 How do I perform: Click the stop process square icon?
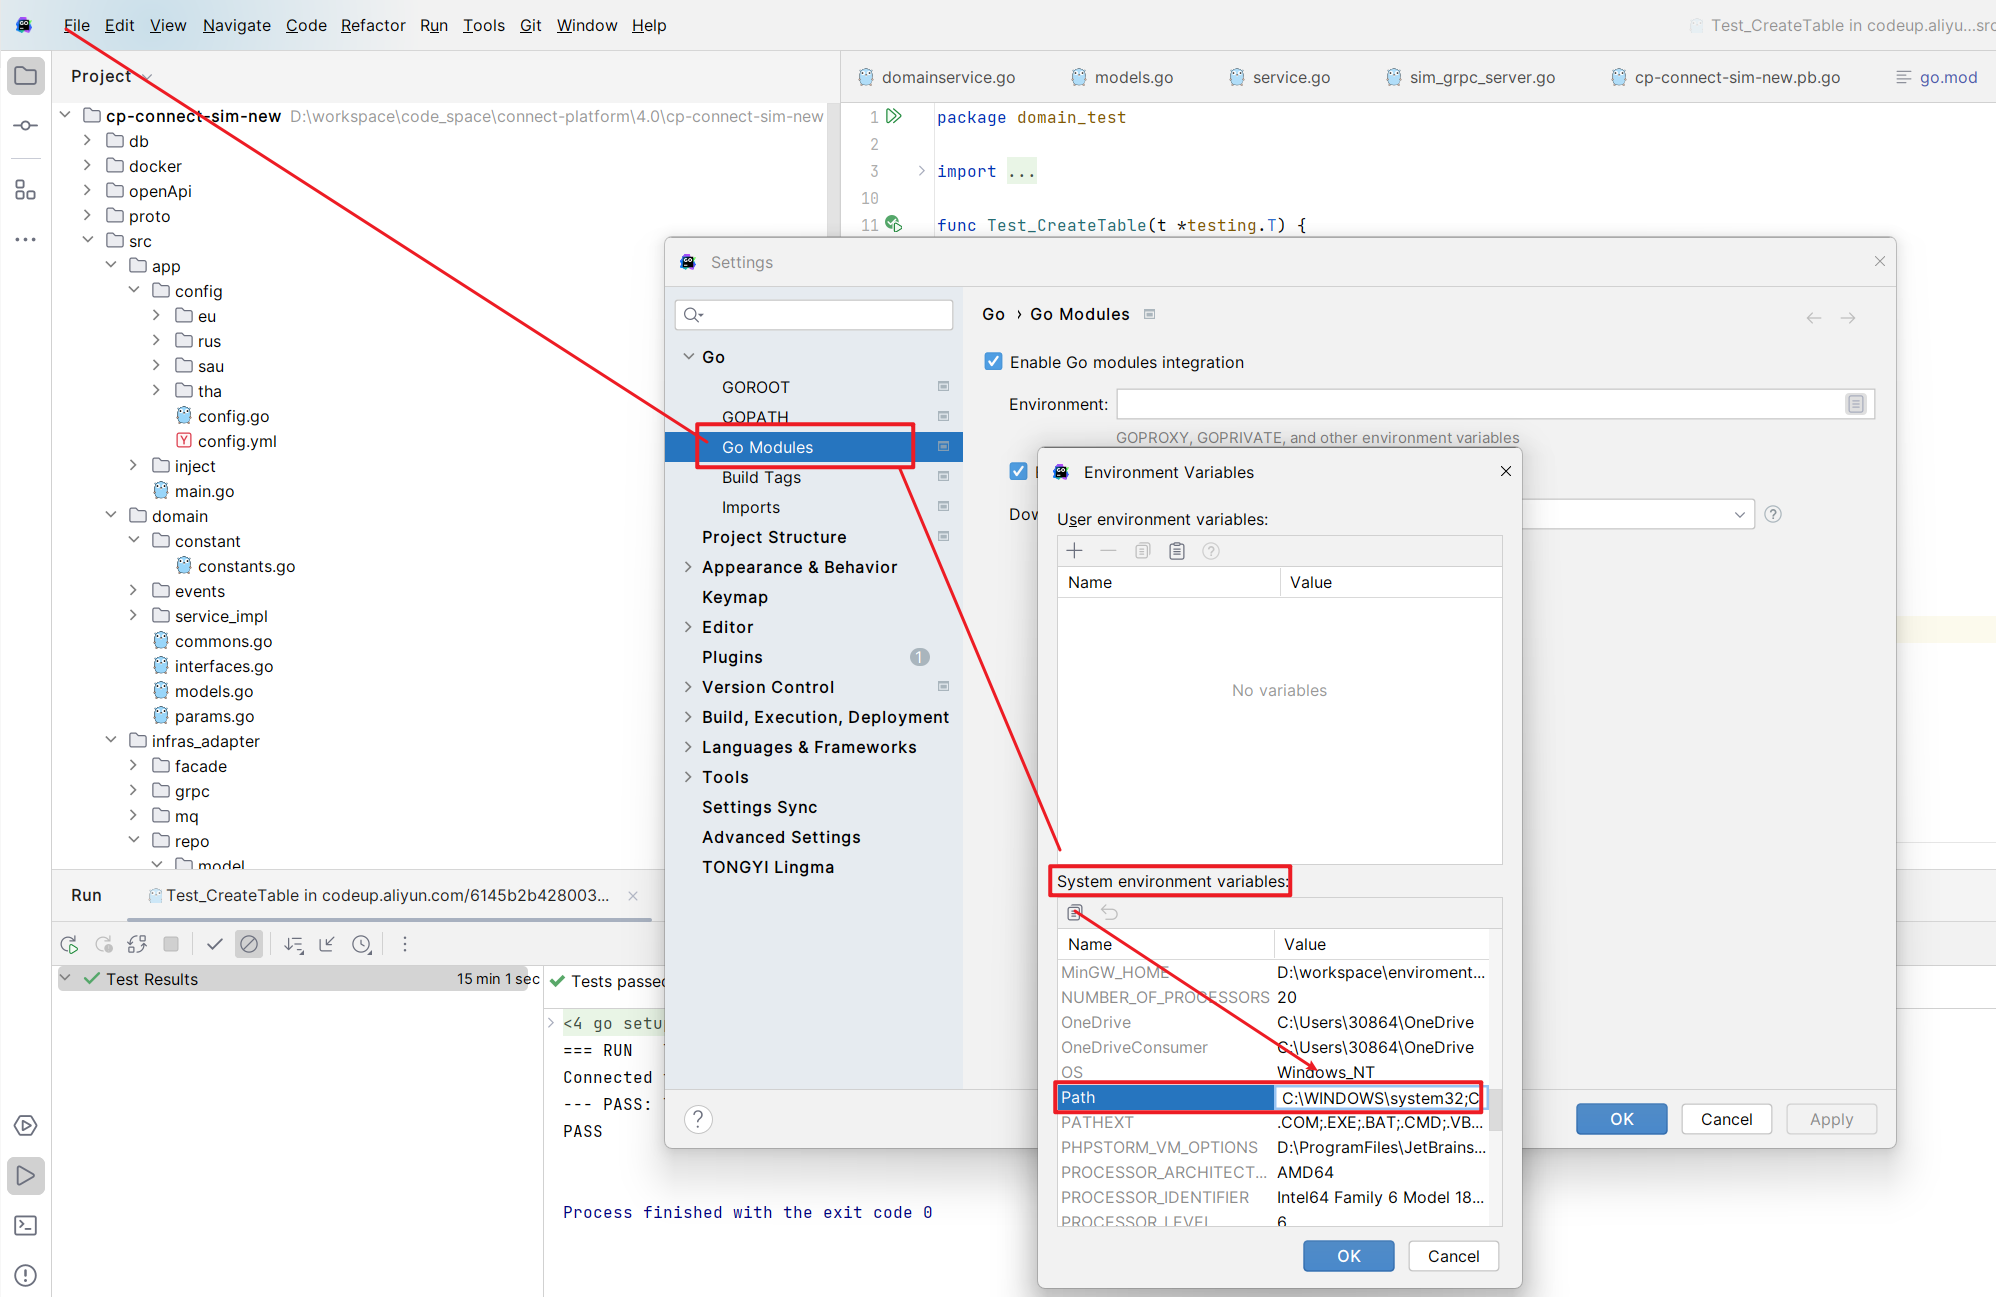pos(171,944)
